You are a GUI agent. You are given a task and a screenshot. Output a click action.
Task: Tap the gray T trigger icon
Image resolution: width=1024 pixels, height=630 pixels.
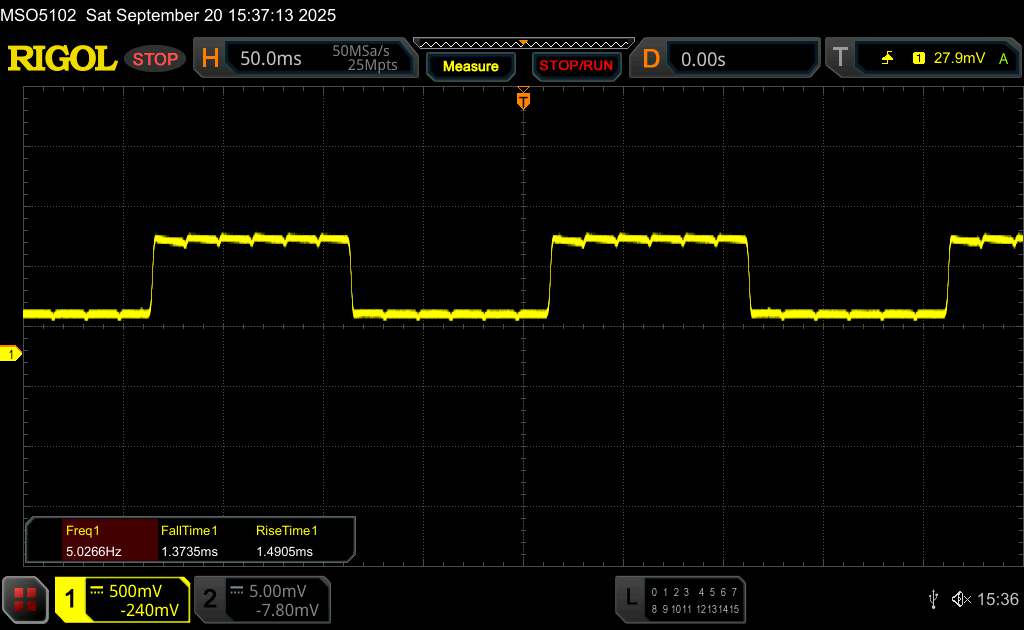838,59
